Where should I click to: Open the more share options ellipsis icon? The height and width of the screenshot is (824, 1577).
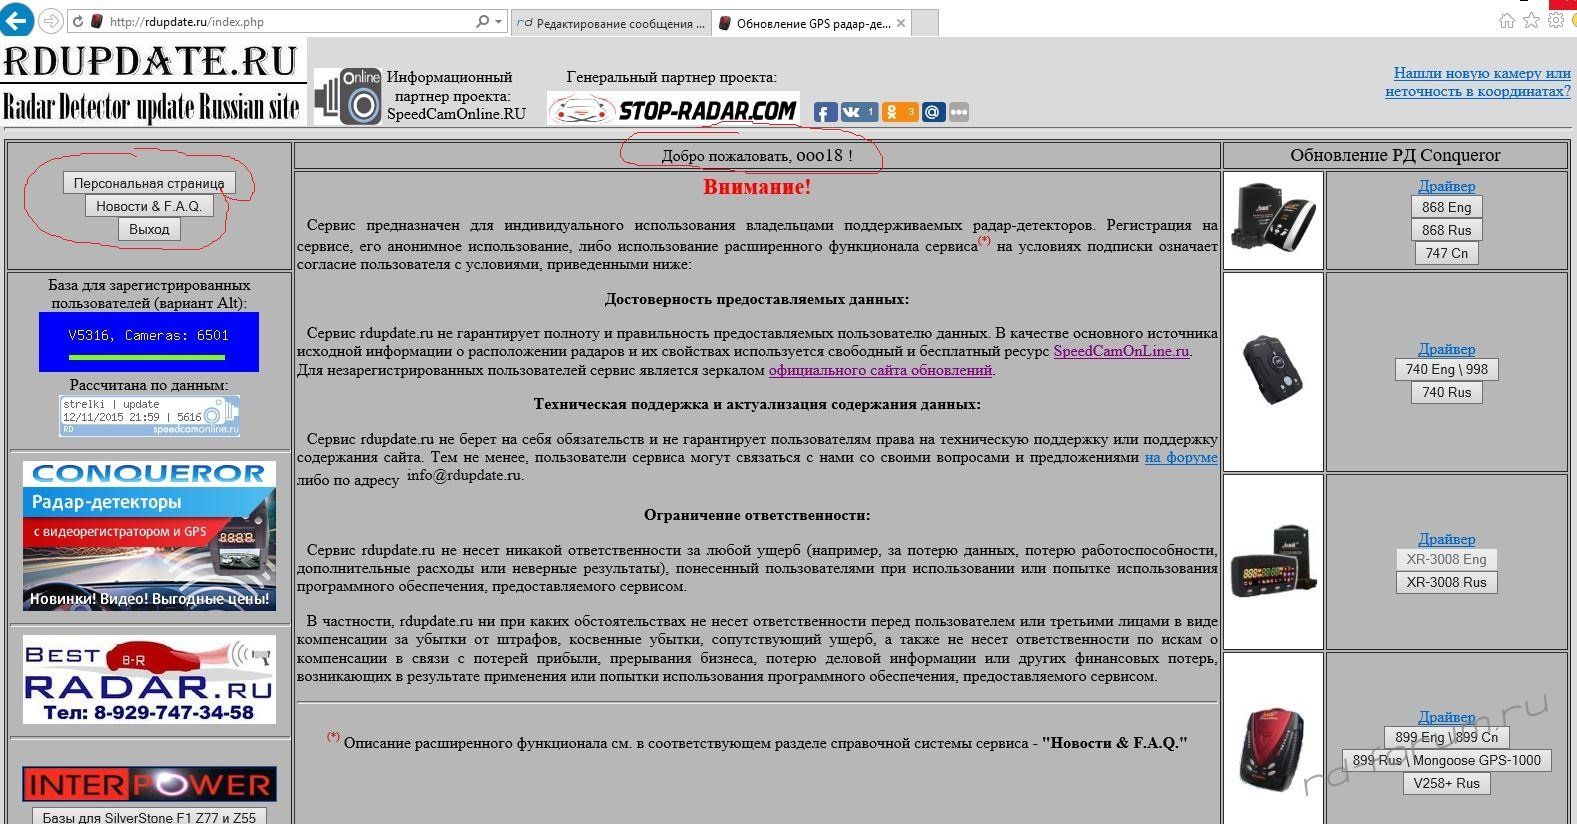click(x=958, y=112)
